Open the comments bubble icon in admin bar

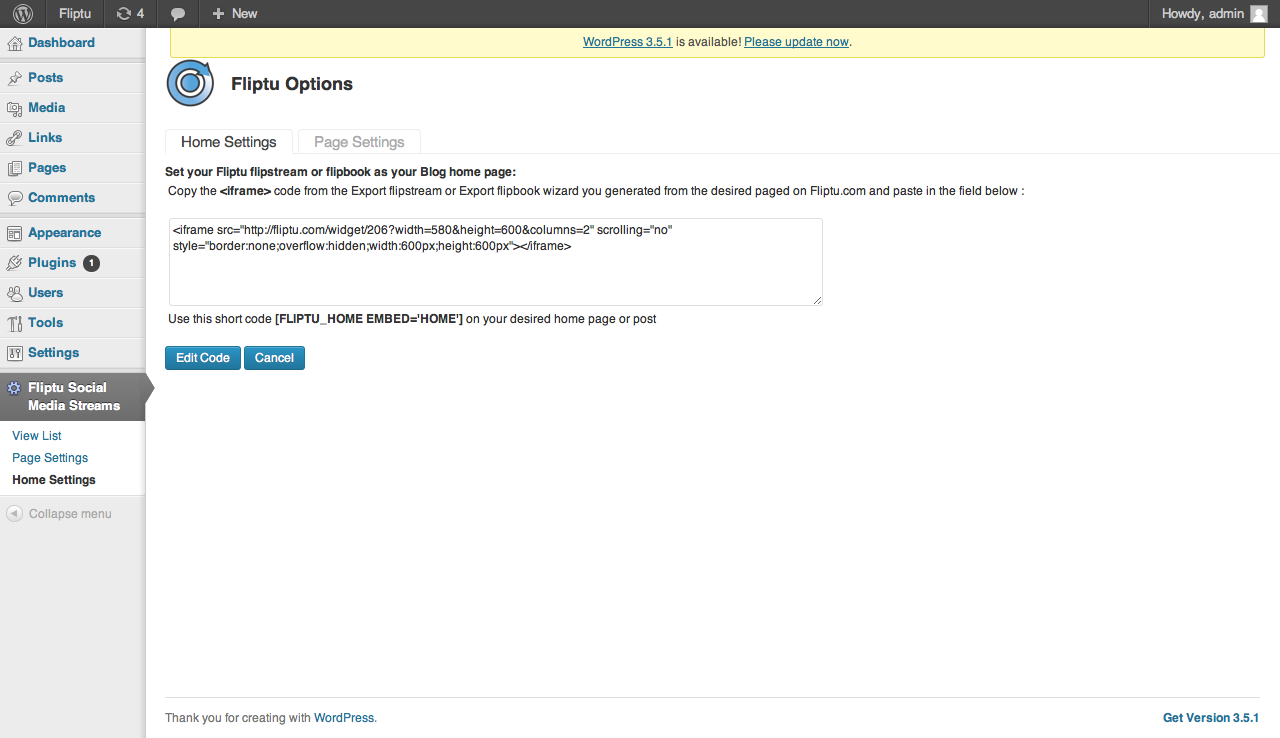pos(178,14)
